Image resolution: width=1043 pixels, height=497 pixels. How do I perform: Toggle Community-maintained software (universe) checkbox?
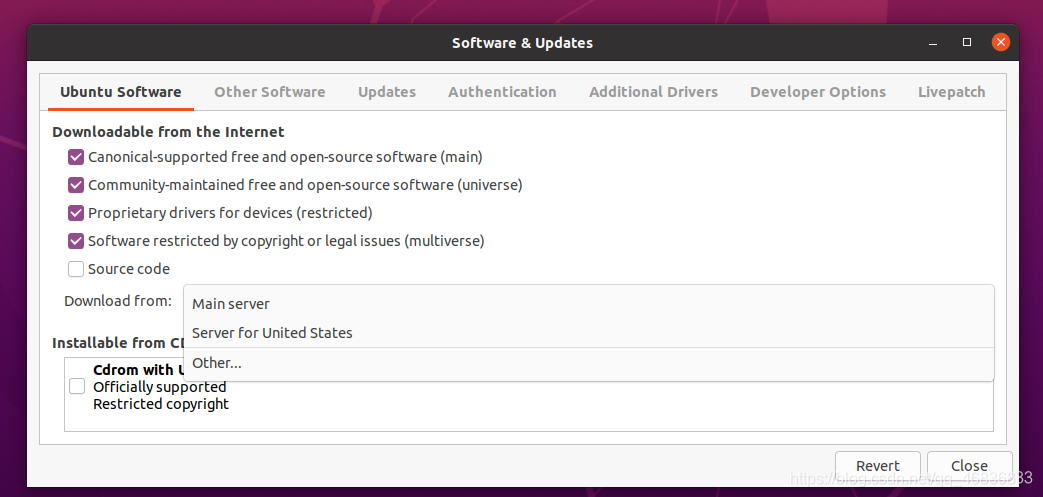[76, 185]
